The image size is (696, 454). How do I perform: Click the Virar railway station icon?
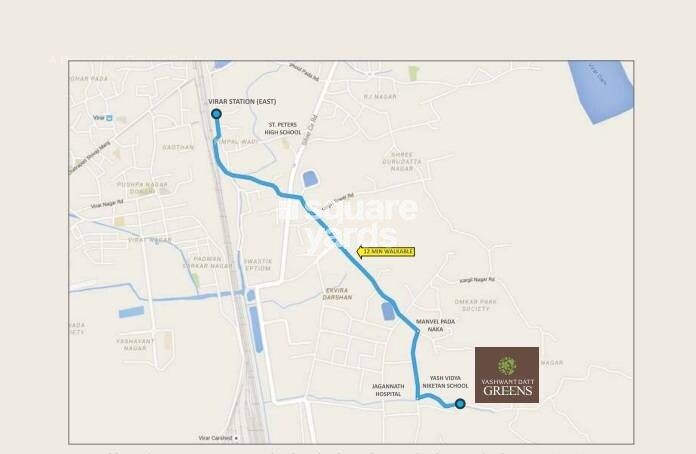tap(109, 118)
